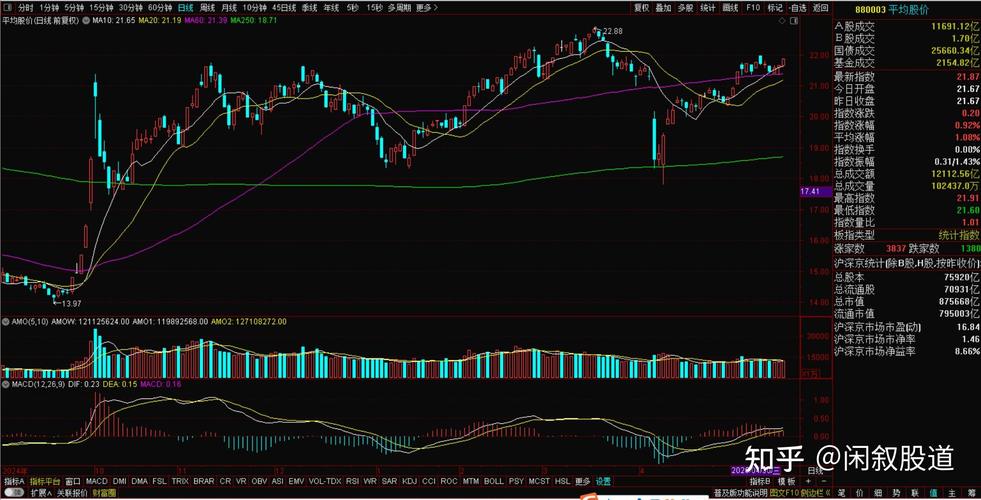The height and width of the screenshot is (500, 981).
Task: Expand the 模板 template menu
Action: (x=787, y=481)
